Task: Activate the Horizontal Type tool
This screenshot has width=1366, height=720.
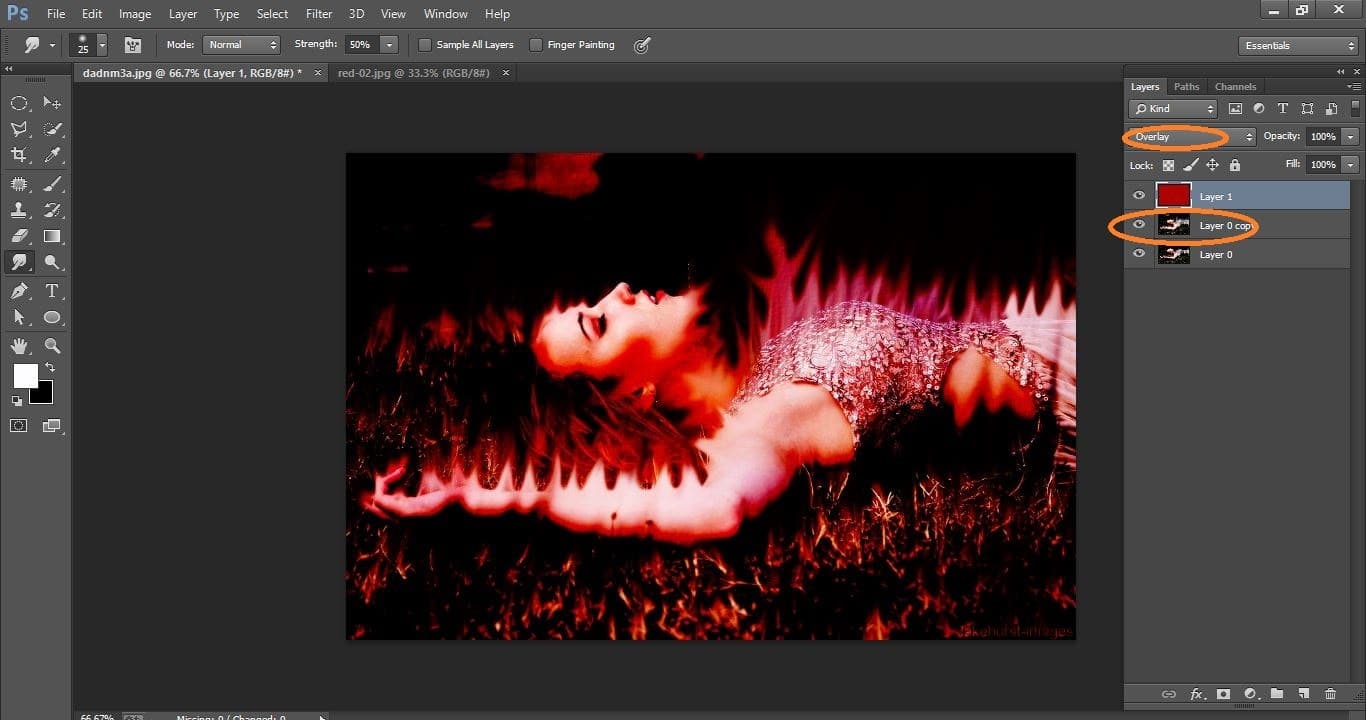Action: 52,291
